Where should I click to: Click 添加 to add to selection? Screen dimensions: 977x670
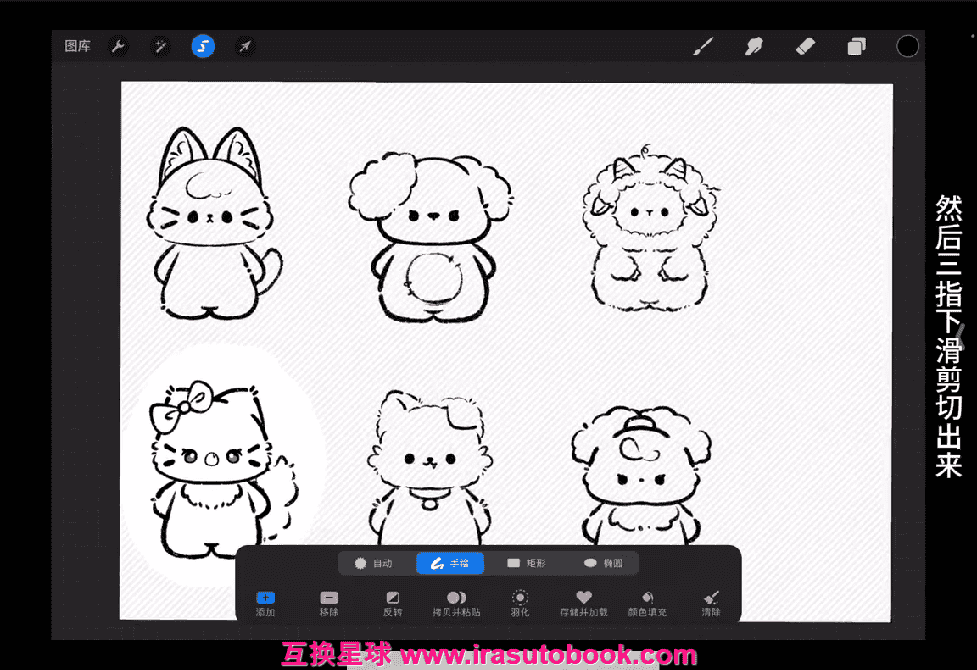(x=265, y=604)
